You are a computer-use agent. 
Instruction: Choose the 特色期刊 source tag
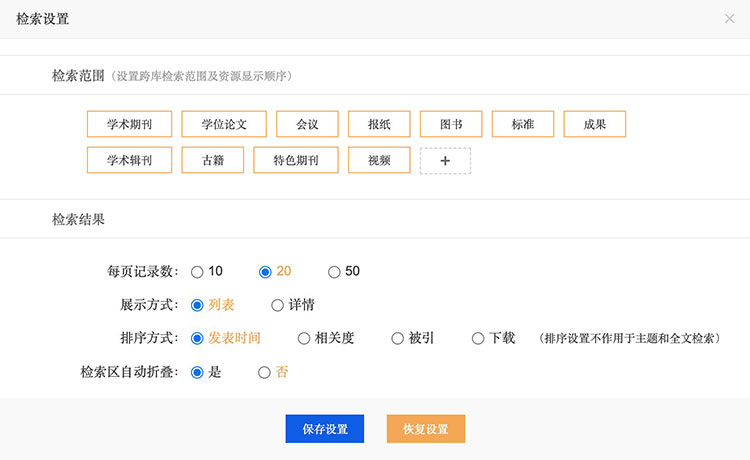click(296, 161)
